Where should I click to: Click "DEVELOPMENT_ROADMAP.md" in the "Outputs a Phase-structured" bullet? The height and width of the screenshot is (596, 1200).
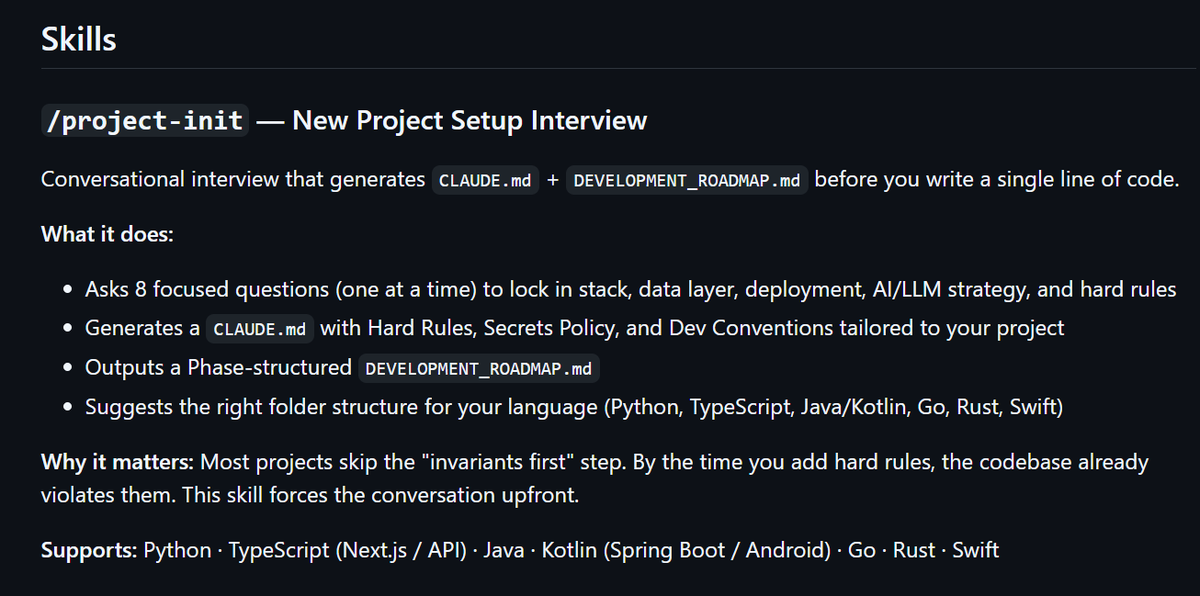tap(479, 368)
